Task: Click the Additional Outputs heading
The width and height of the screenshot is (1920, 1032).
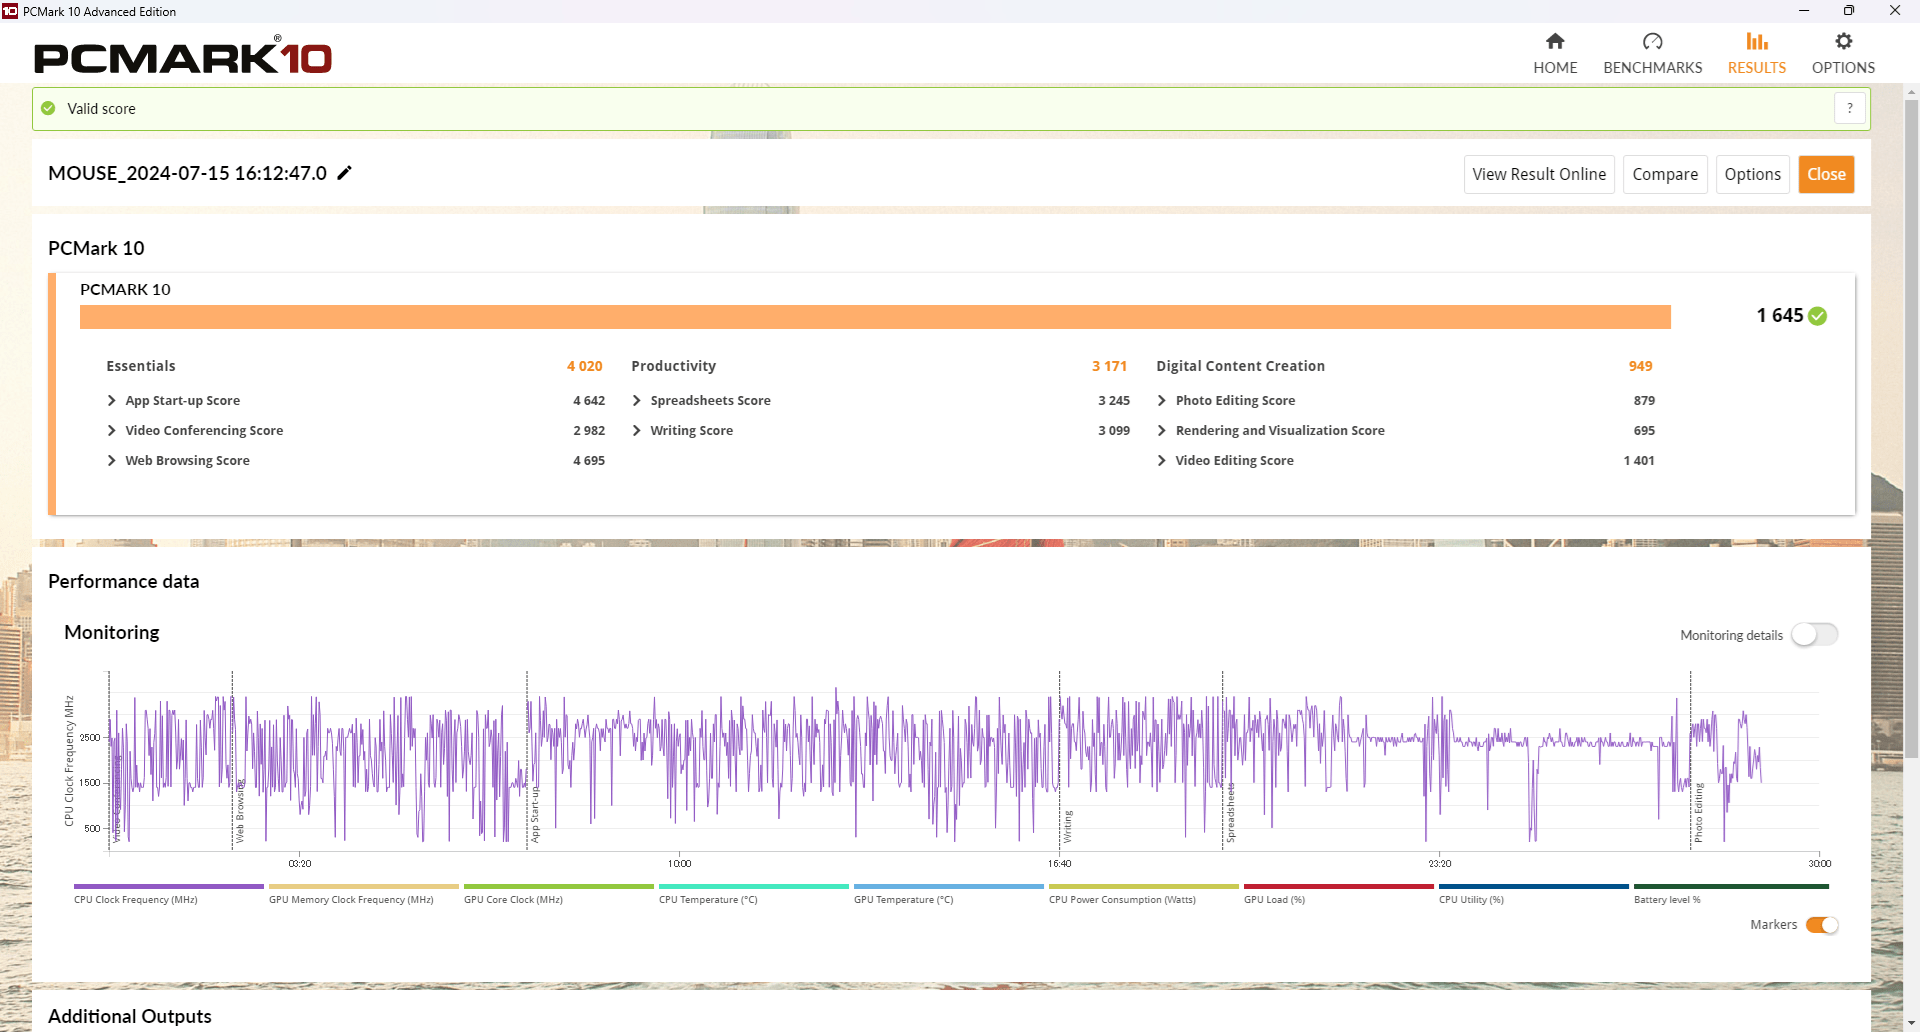Action: pos(130,1016)
